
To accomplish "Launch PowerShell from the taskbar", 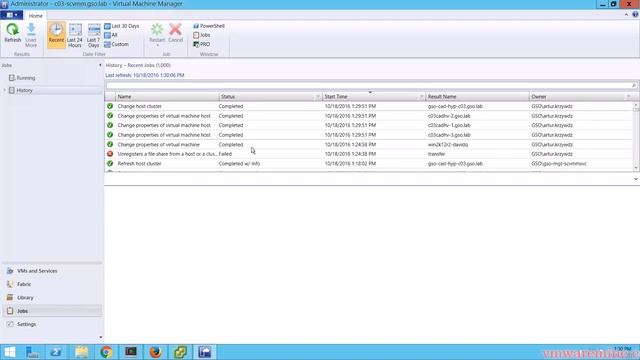I will pos(56,352).
